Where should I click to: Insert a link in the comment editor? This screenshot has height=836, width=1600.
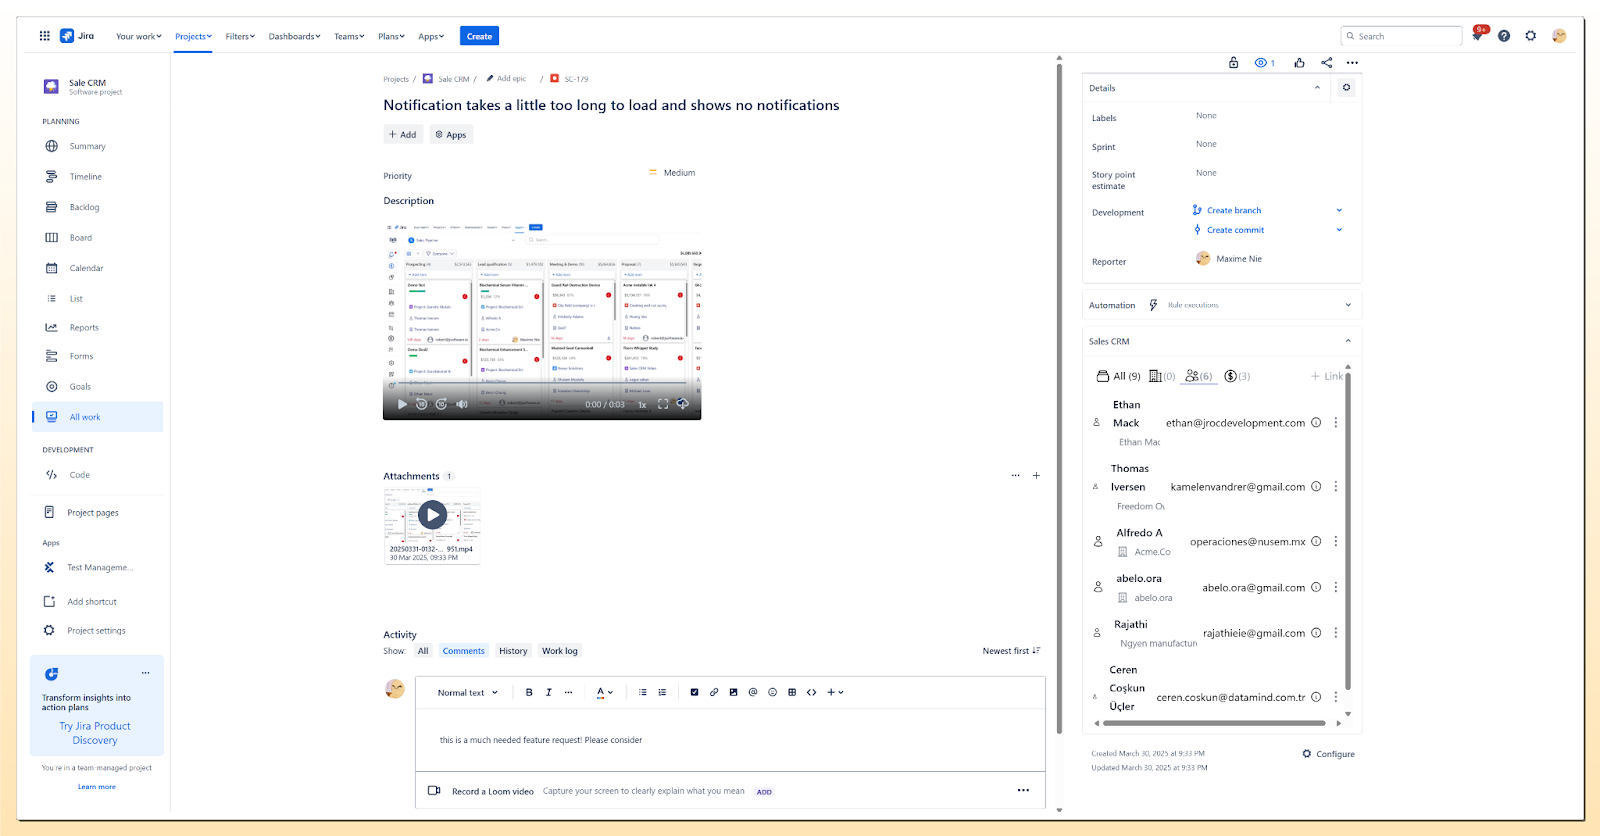[714, 692]
